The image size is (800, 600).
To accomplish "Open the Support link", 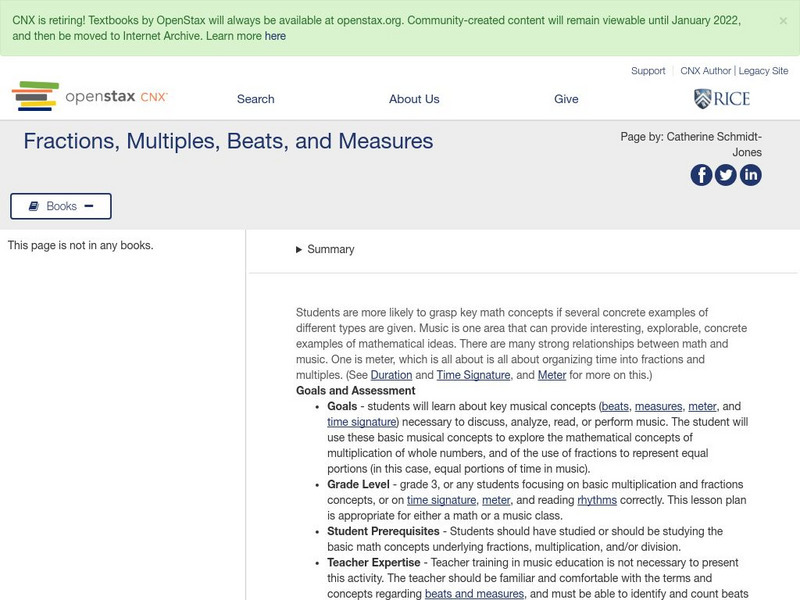I will (648, 71).
